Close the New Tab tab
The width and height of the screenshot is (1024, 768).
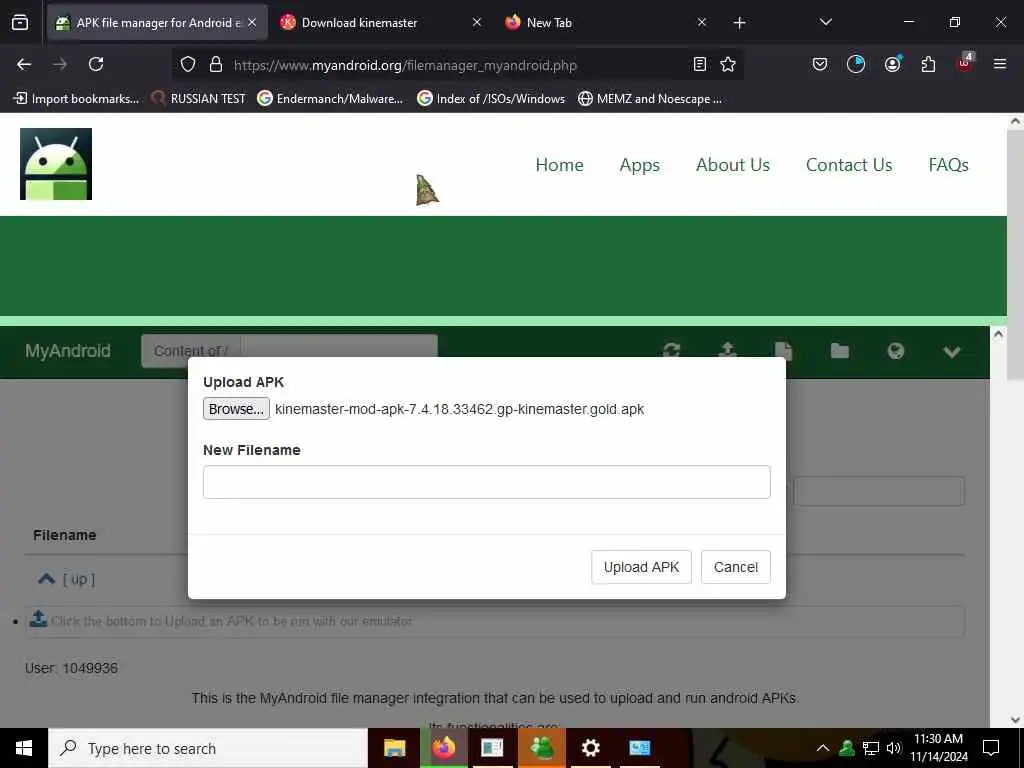[701, 22]
